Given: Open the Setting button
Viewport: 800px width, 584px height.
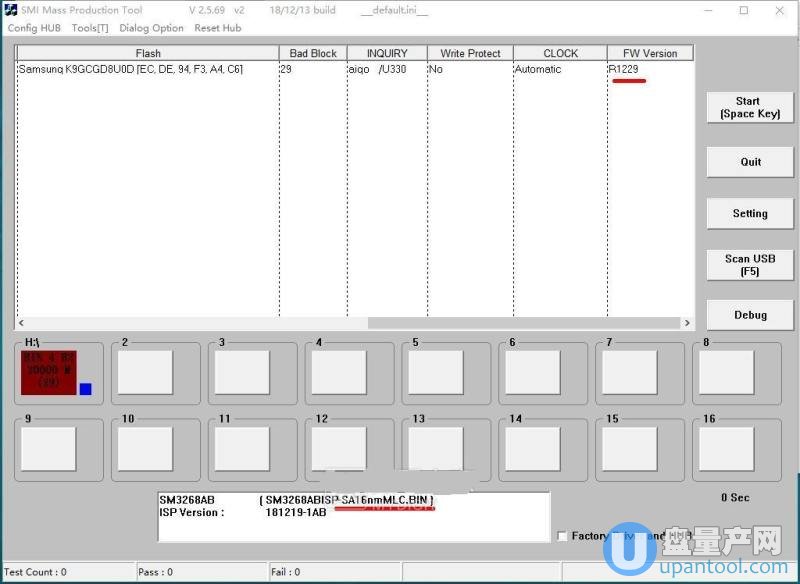Looking at the screenshot, I should pyautogui.click(x=749, y=213).
